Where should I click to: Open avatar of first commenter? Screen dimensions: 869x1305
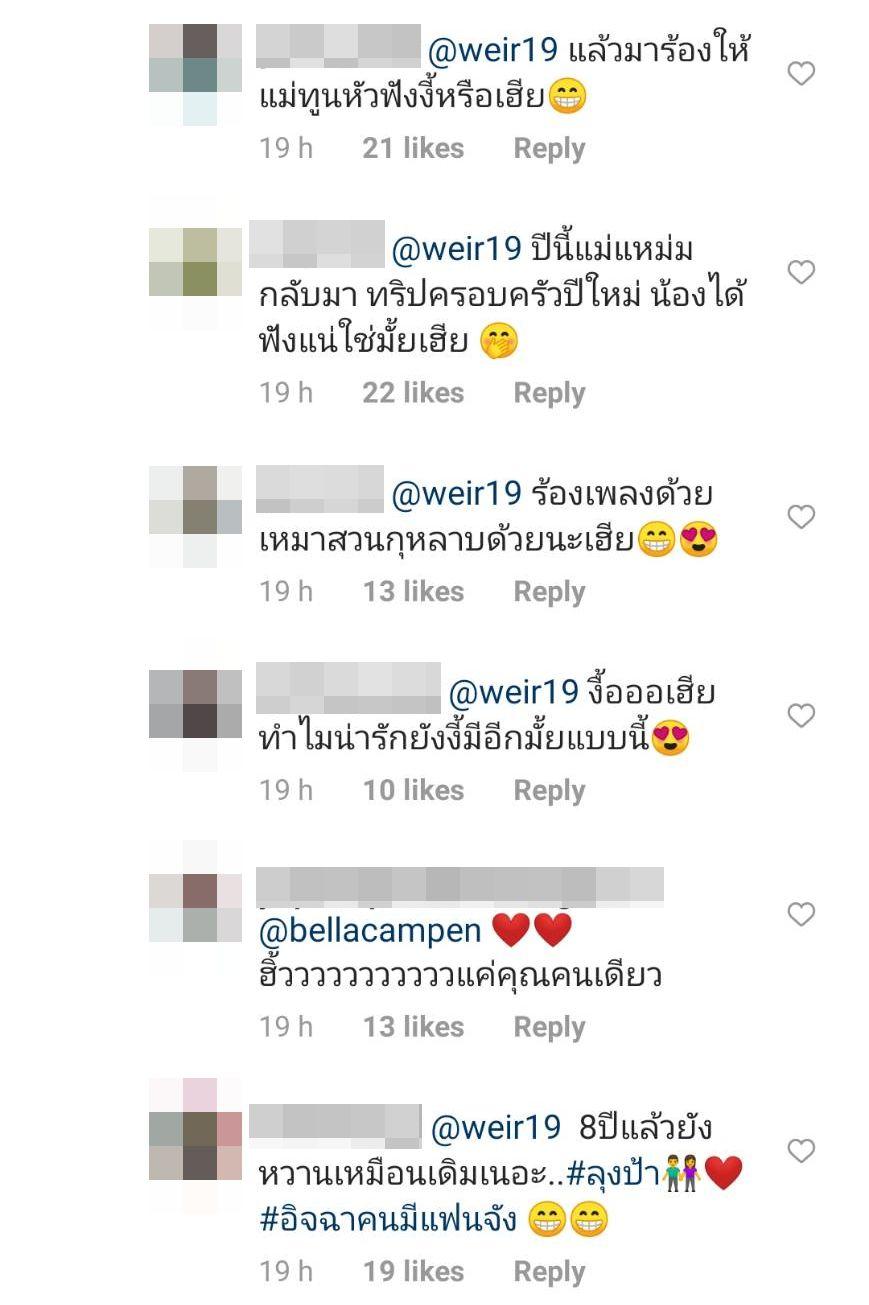click(196, 75)
